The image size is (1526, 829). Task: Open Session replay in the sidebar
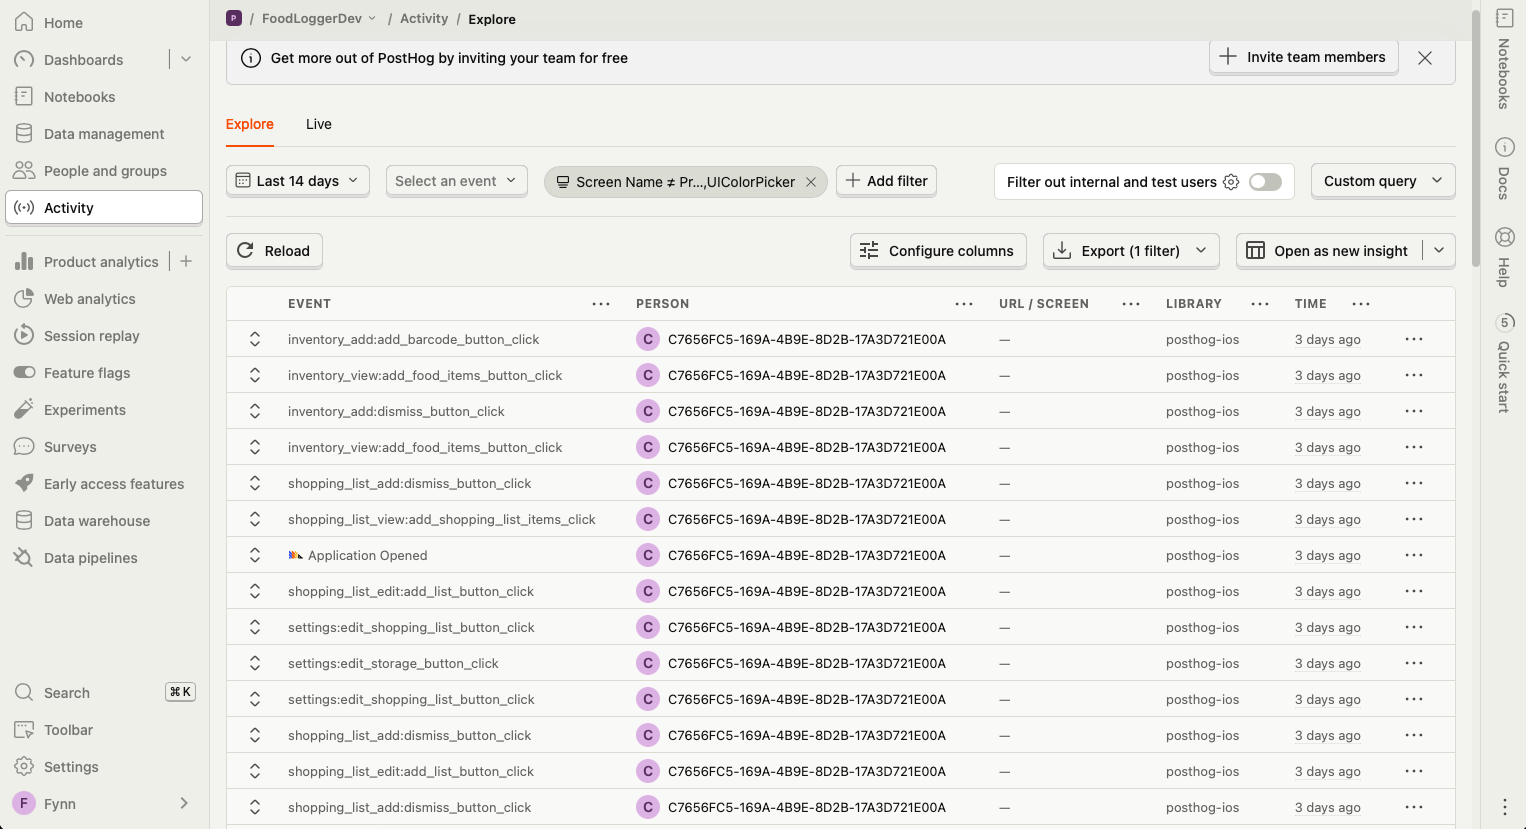91,336
